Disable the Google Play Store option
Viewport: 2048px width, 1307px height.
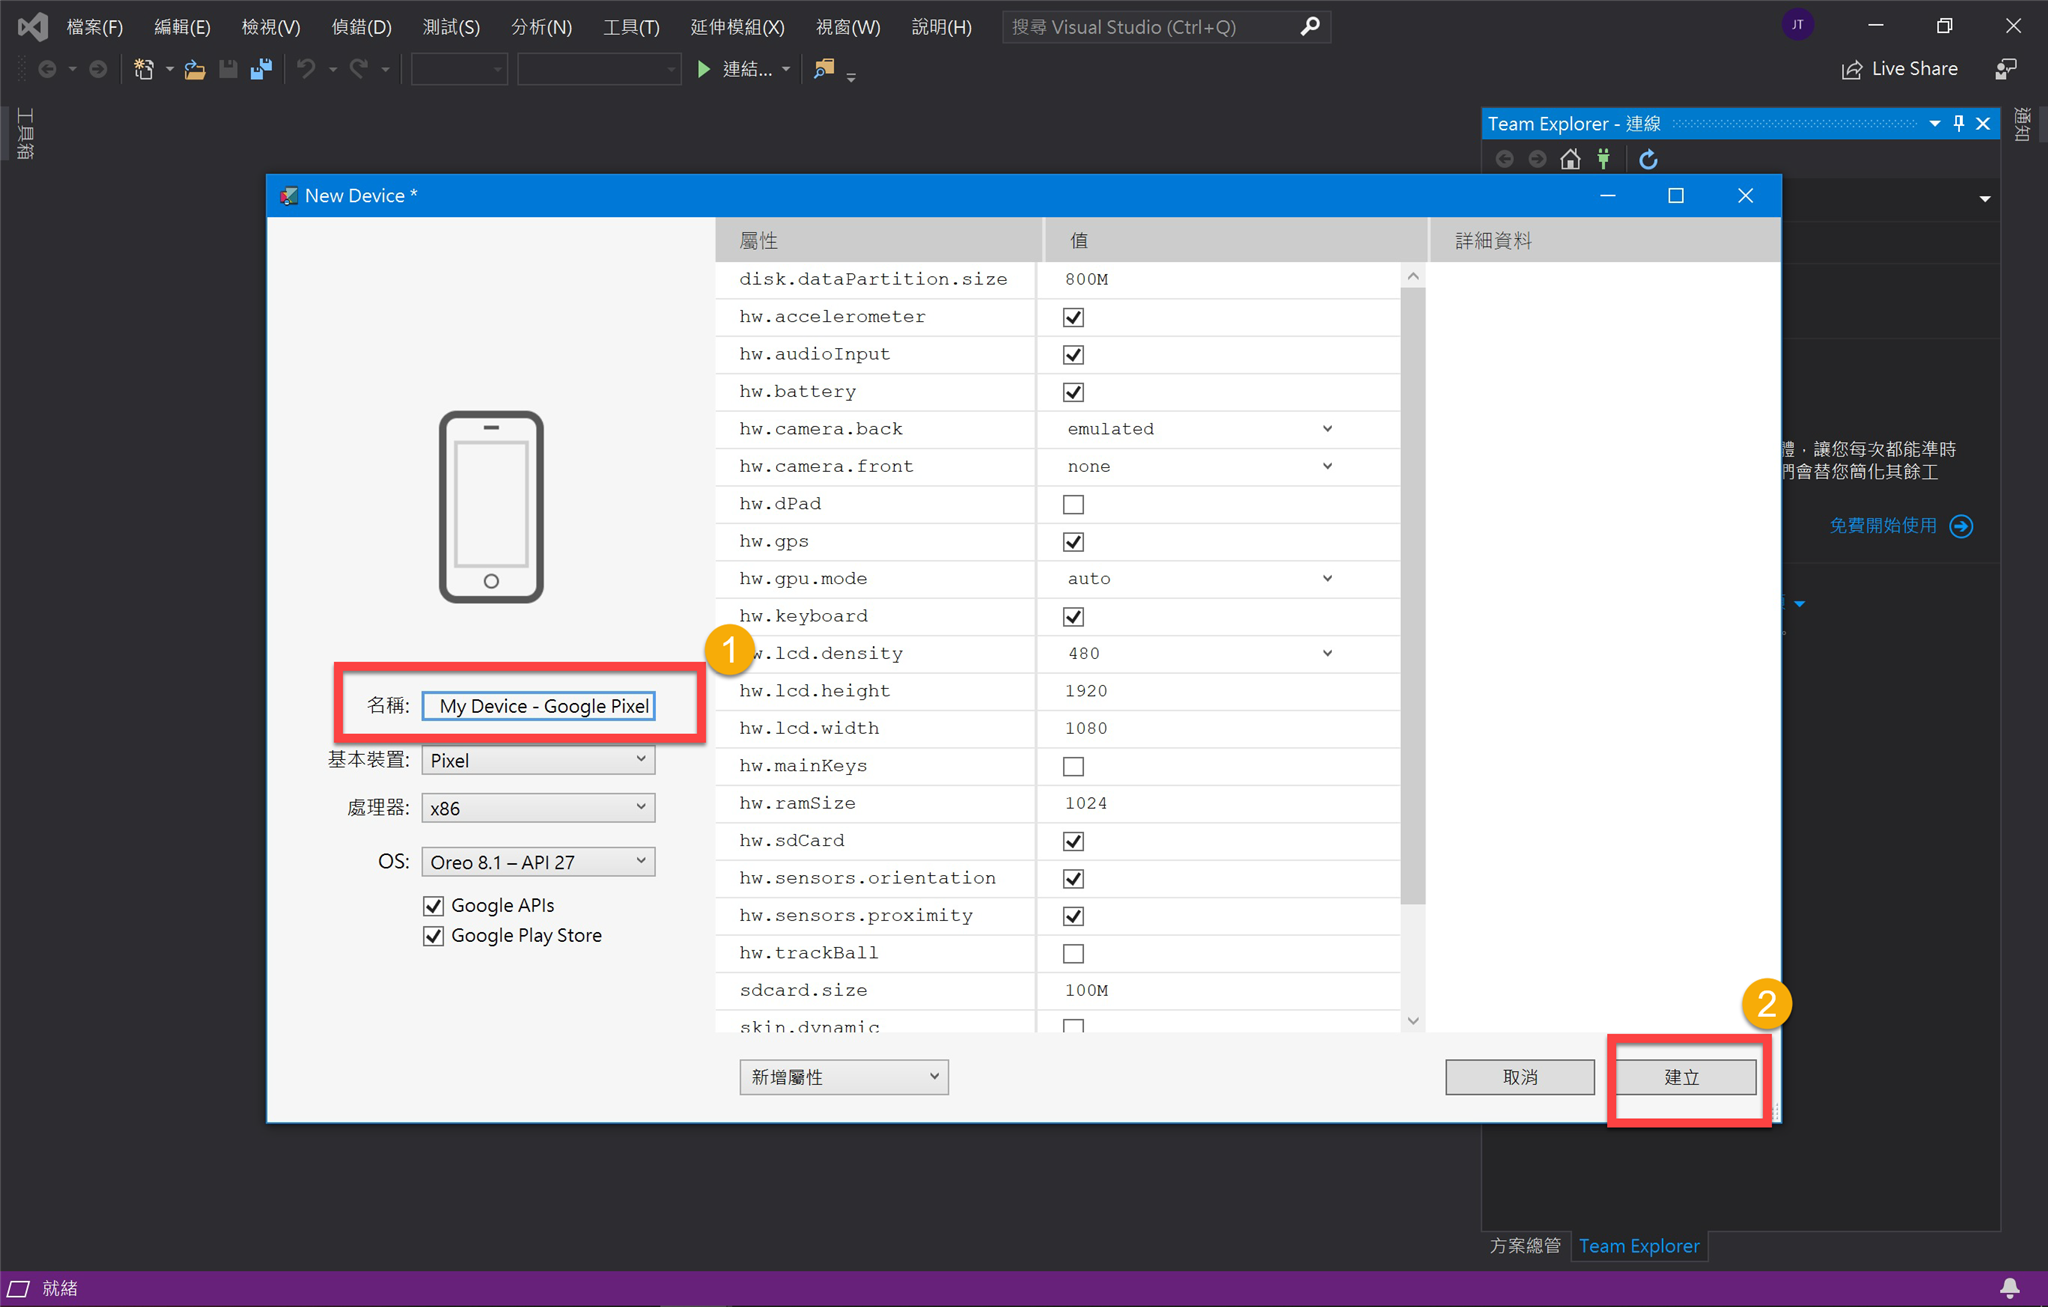pos(433,935)
